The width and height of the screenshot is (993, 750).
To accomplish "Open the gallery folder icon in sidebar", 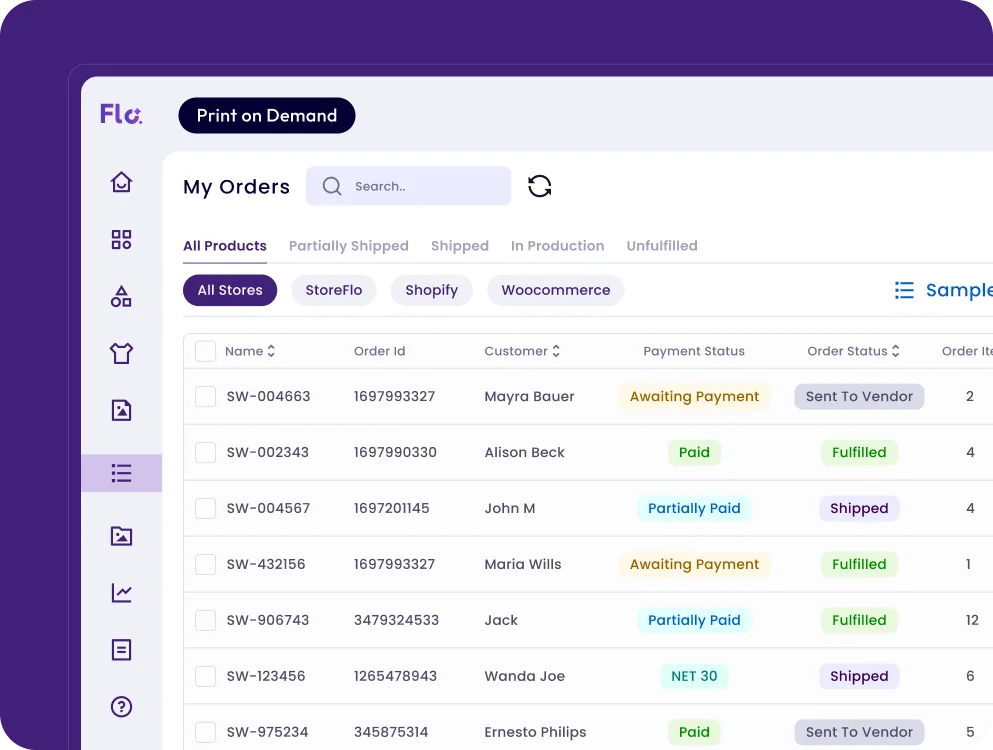I will [121, 536].
